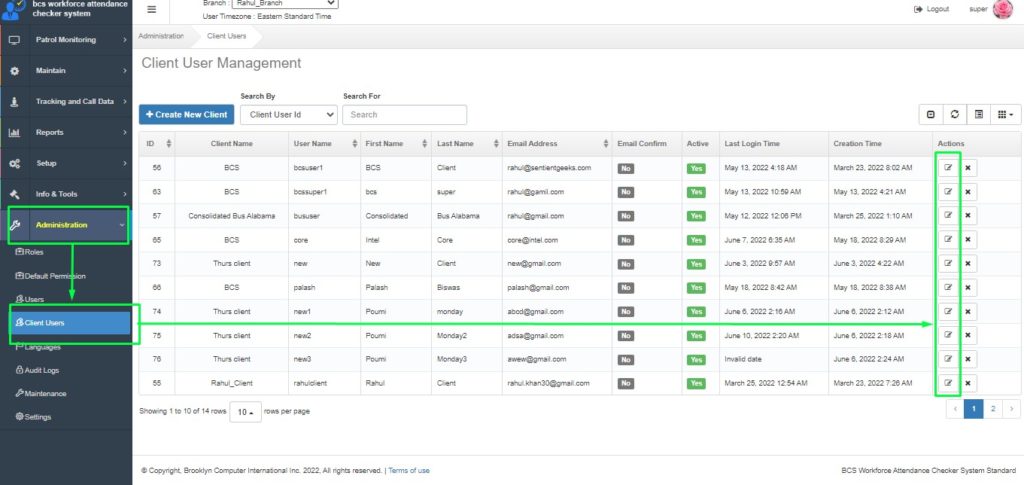This screenshot has width=1024, height=485.
Task: Open the Terms of use link
Action: coord(409,470)
